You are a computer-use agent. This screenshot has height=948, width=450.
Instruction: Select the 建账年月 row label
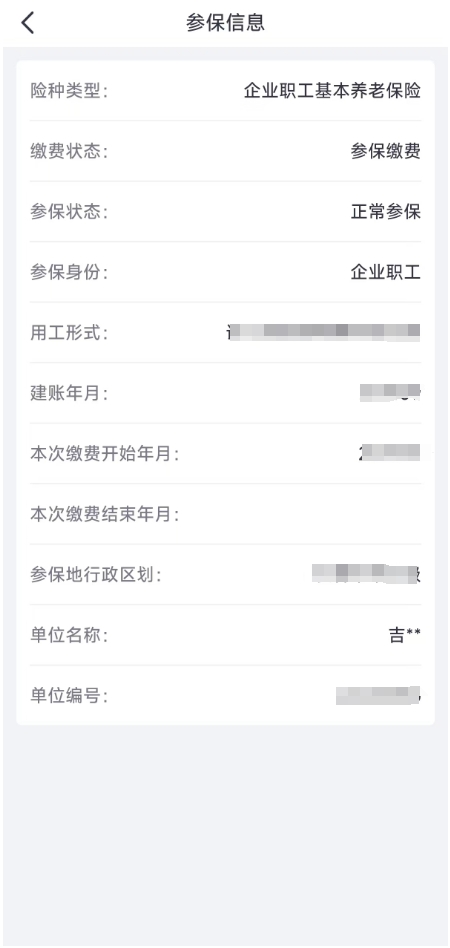[x=68, y=393]
